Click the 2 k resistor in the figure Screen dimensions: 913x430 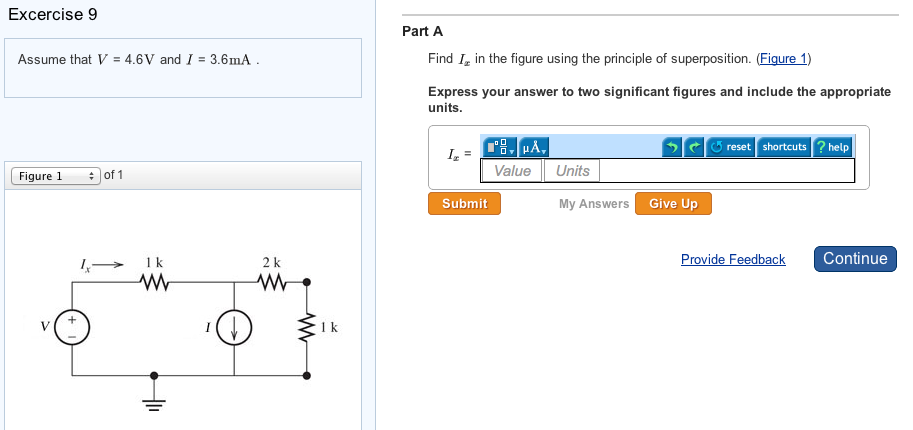[272, 282]
